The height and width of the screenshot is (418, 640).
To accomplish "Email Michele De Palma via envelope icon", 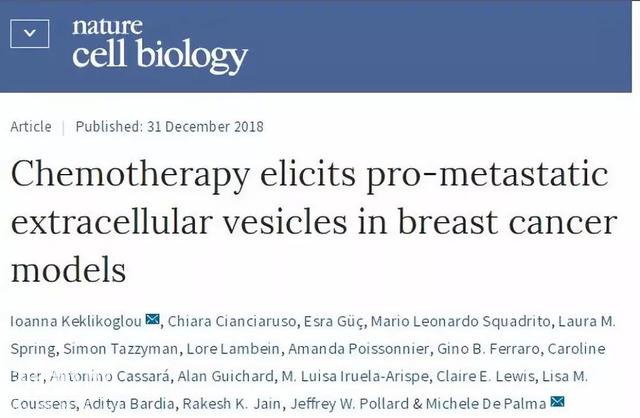I will click(557, 402).
